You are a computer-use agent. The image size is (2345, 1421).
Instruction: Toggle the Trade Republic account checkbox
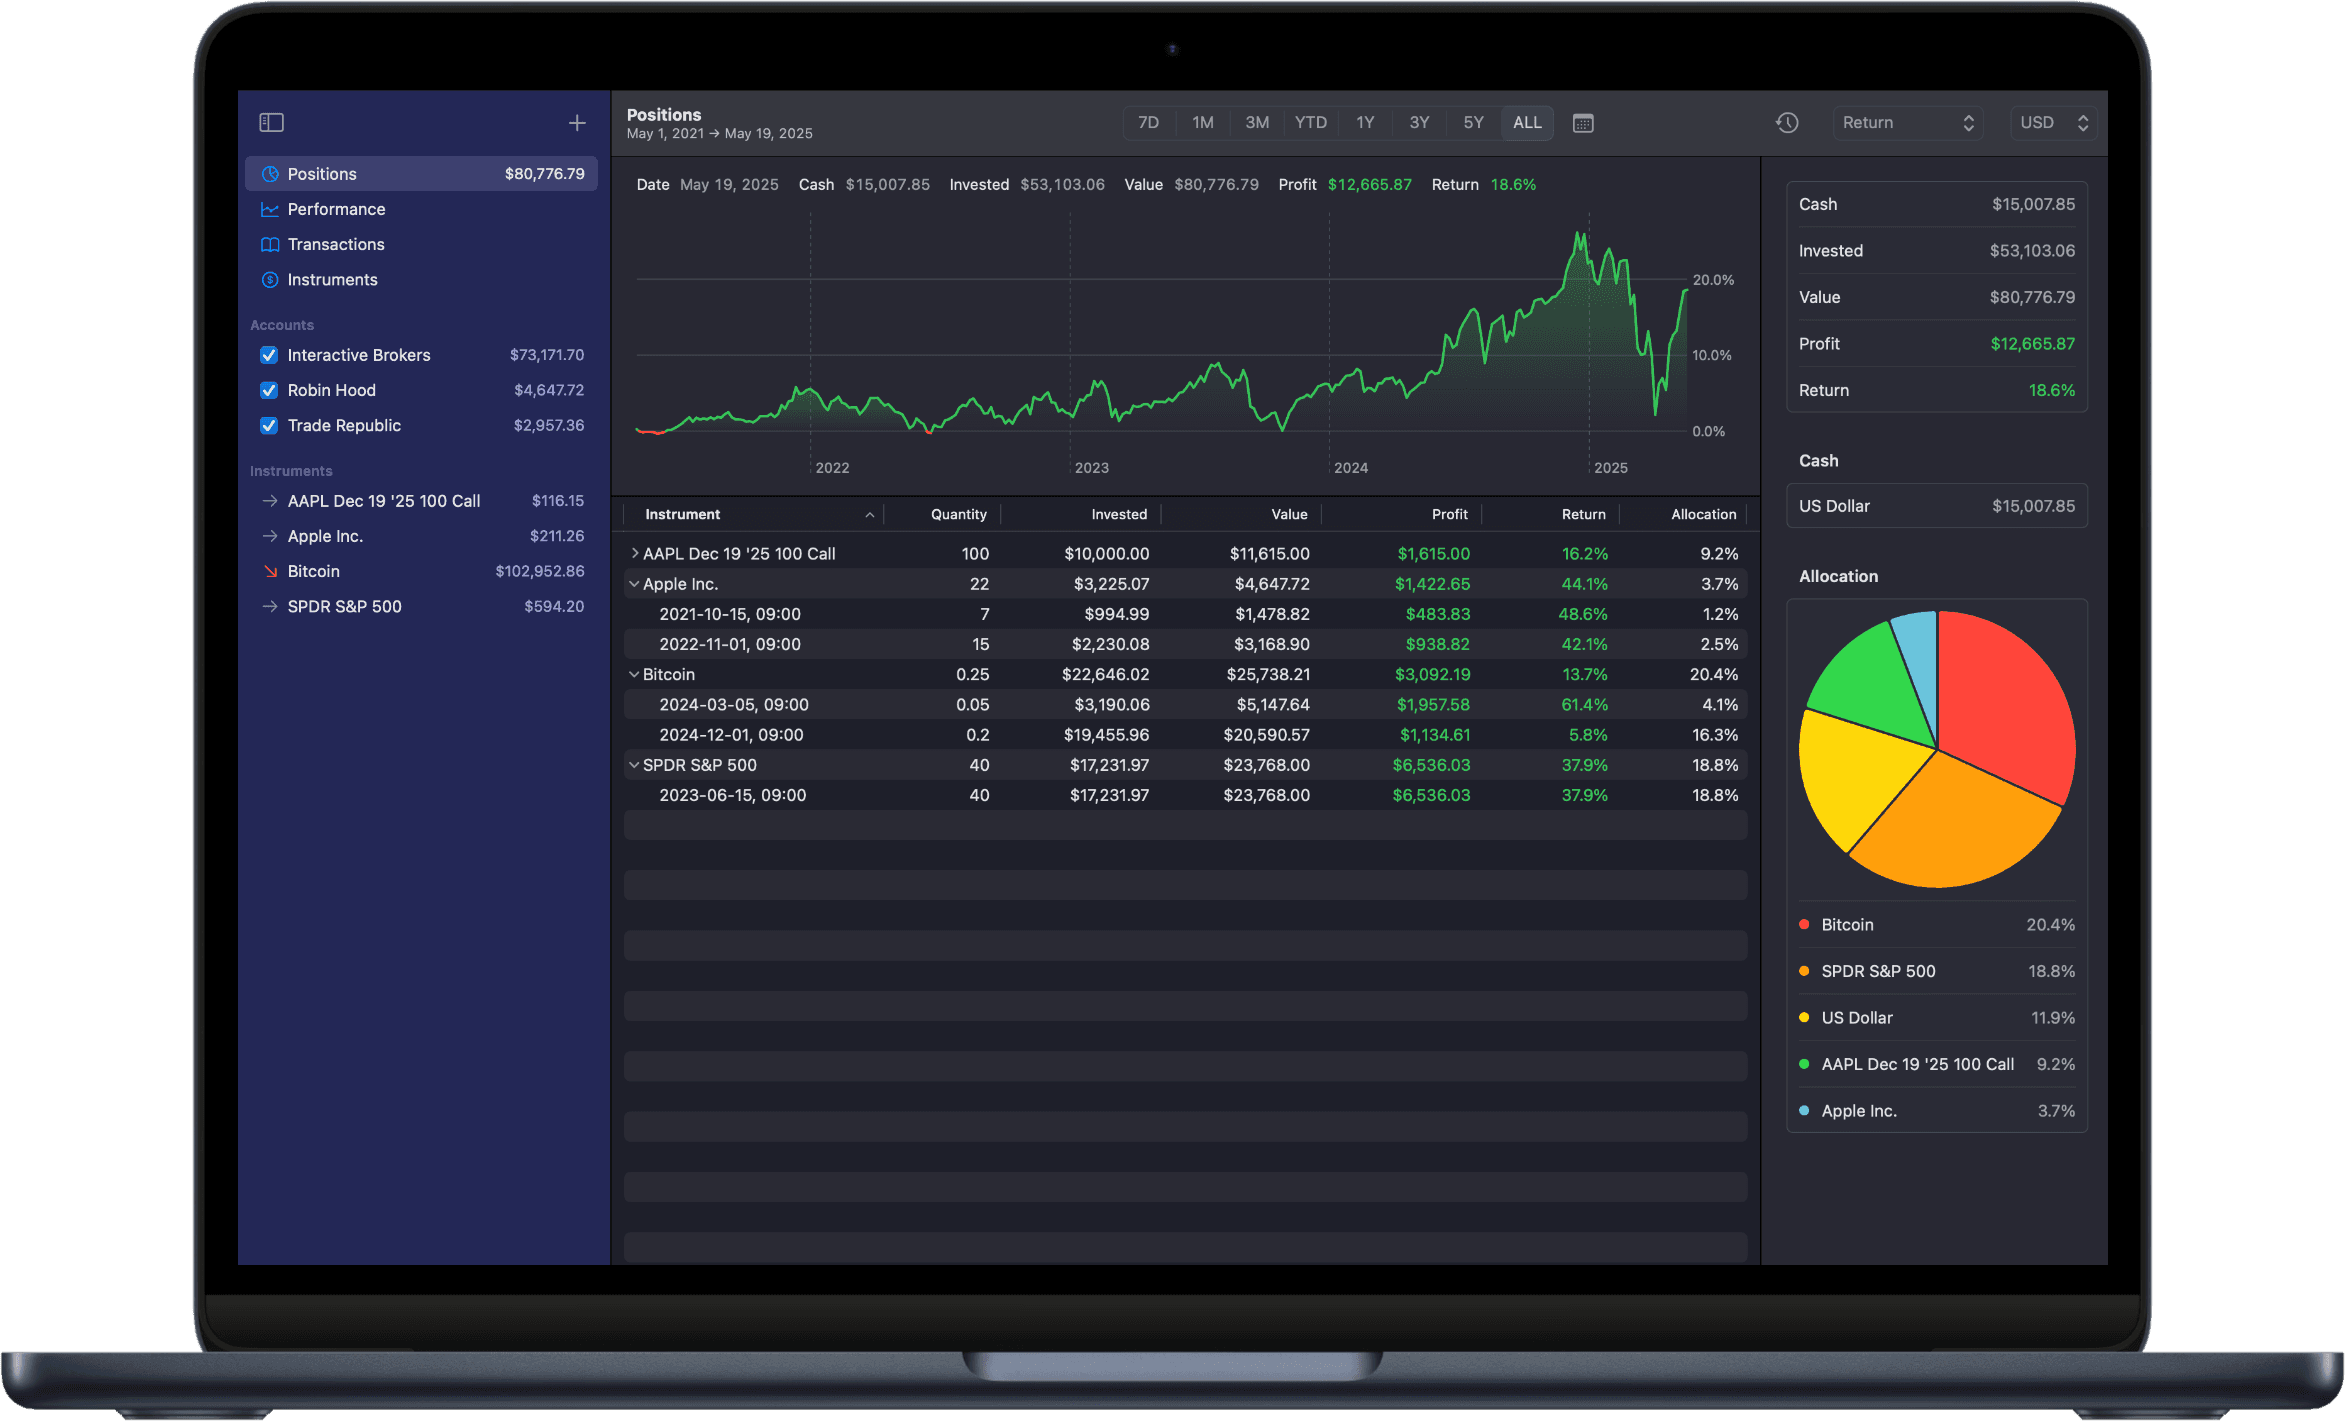pyautogui.click(x=268, y=425)
